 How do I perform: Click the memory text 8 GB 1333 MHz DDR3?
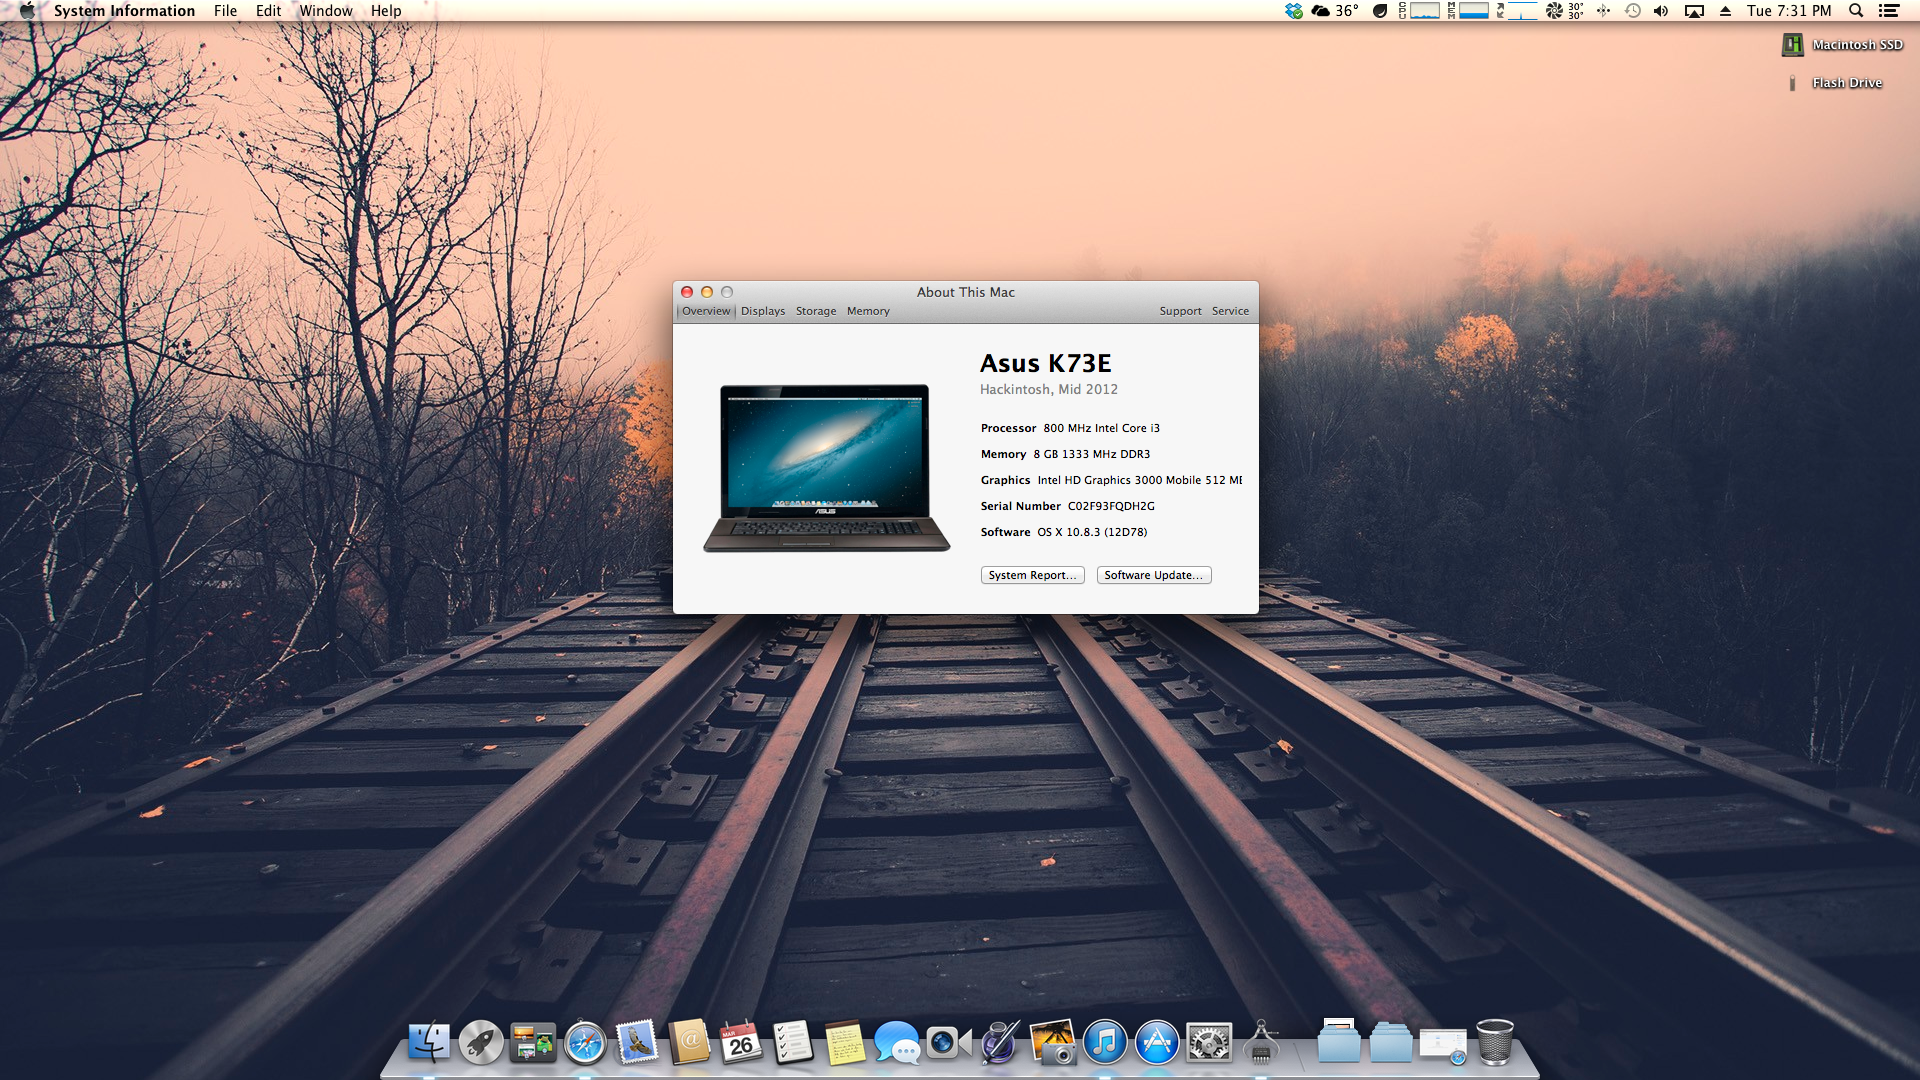pos(1091,454)
